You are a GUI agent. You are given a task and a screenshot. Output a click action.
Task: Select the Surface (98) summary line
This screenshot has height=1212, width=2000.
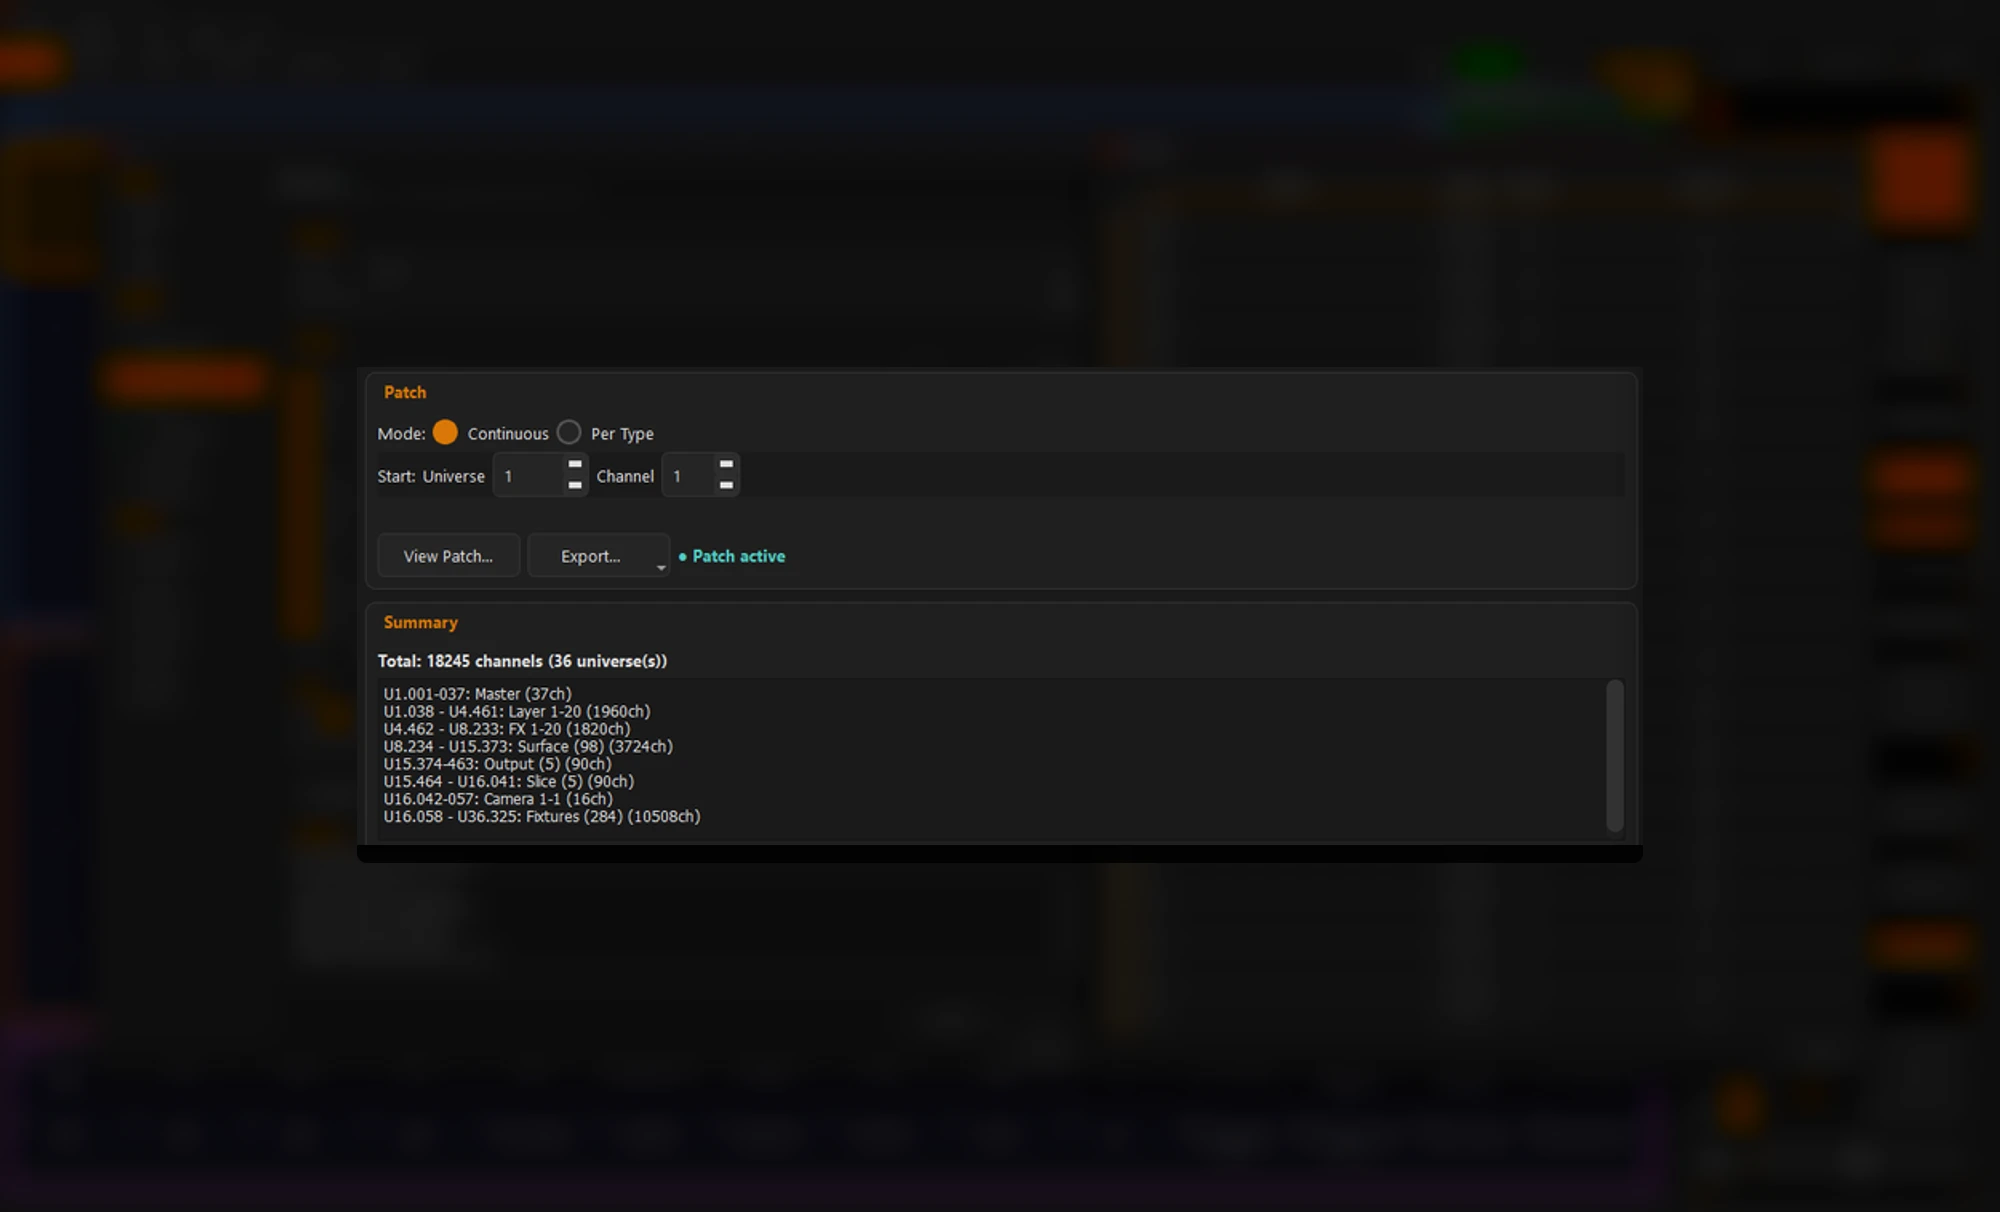(x=527, y=747)
